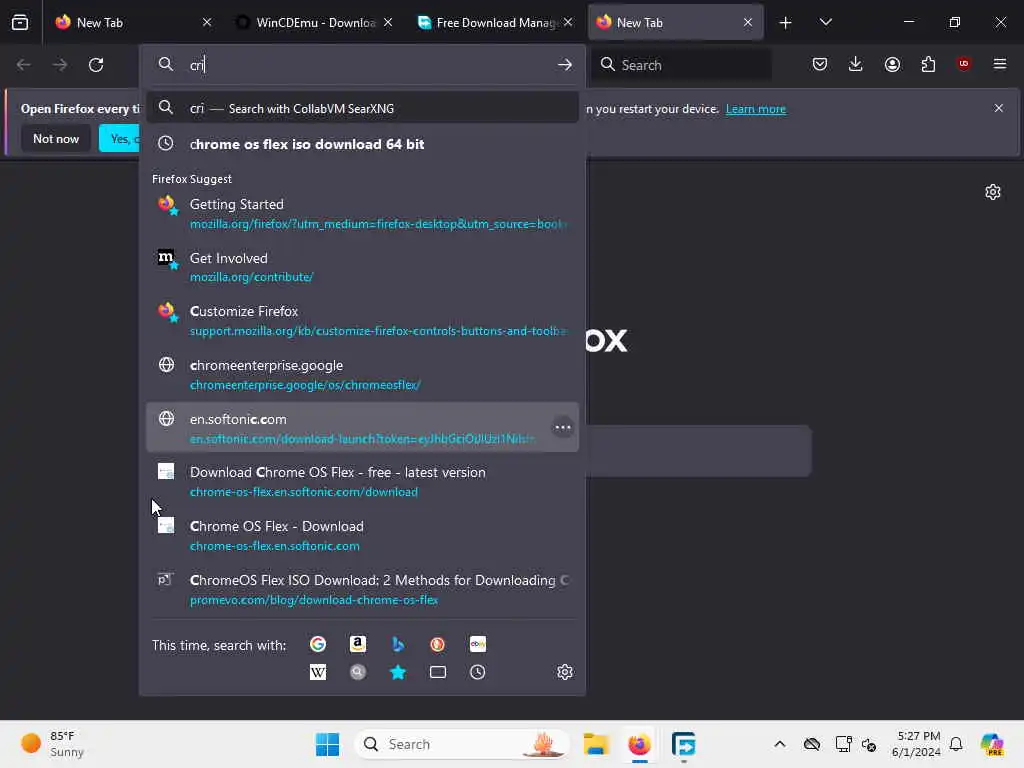Open the Customize Firefox suggestion
The width and height of the screenshot is (1024, 768).
pos(362,321)
